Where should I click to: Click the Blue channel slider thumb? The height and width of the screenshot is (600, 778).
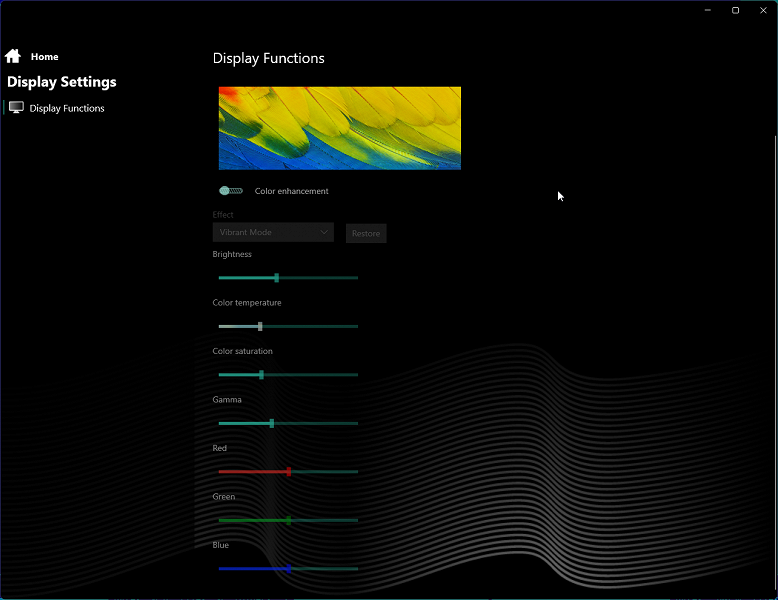[x=289, y=569]
